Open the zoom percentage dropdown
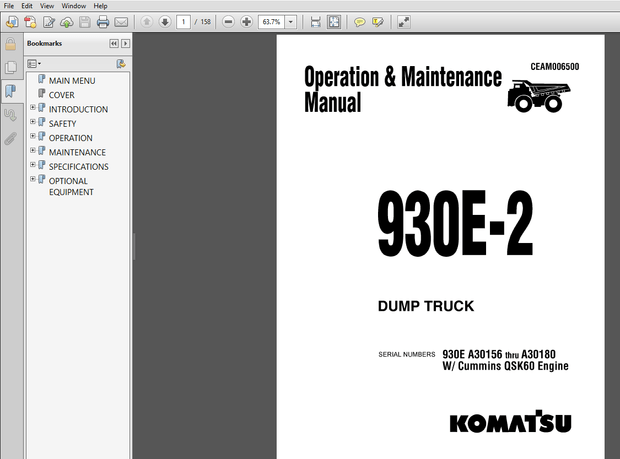 pos(291,21)
